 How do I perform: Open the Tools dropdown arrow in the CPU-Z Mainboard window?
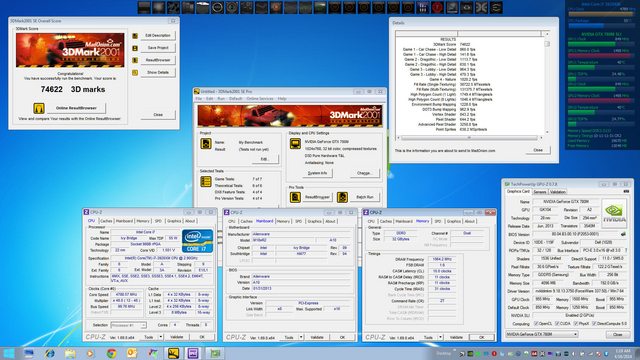(301, 337)
